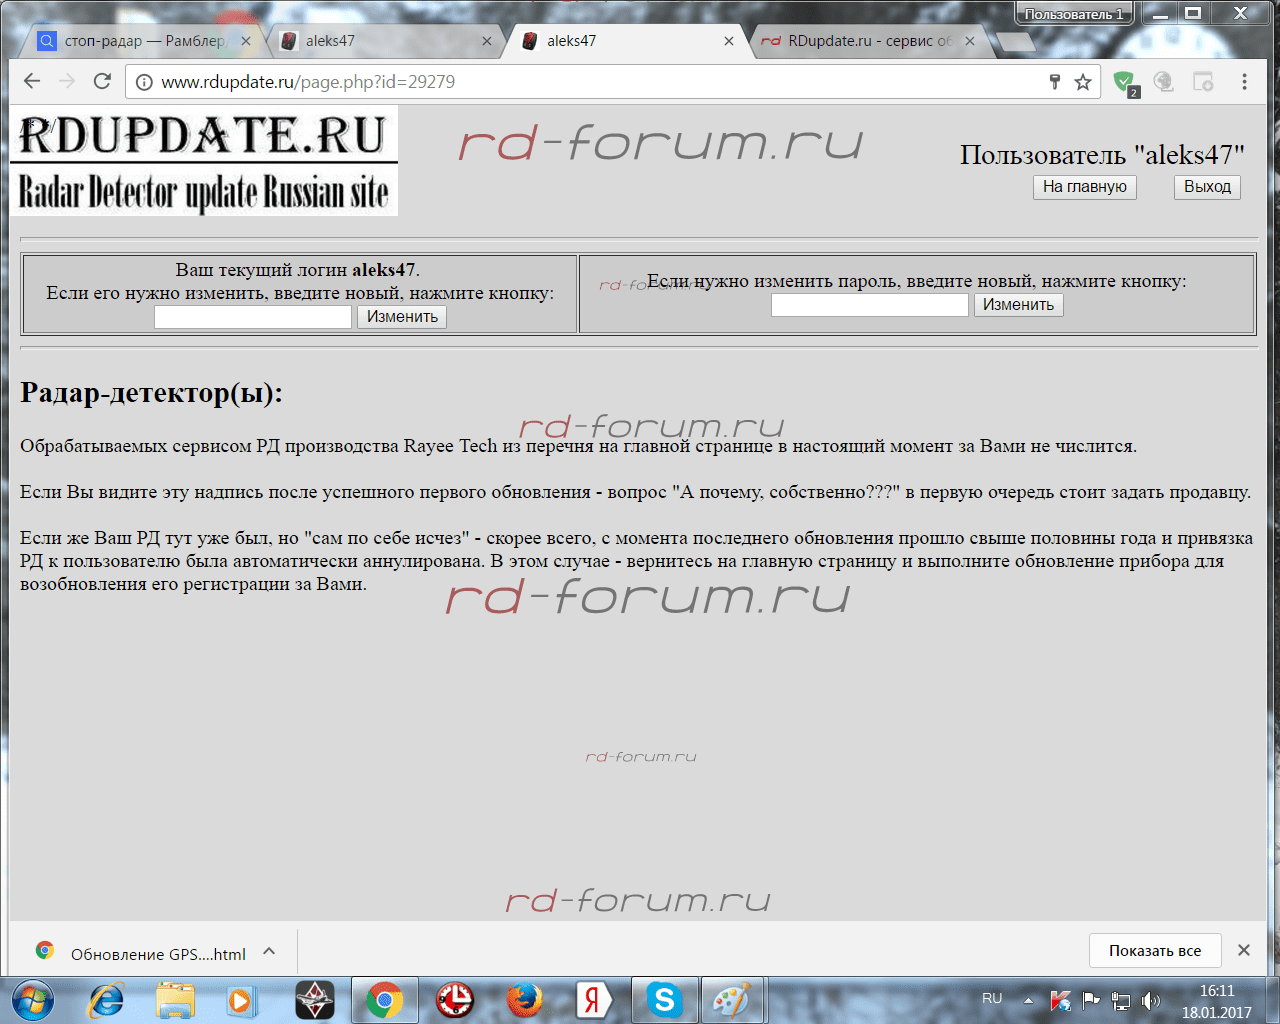Click the Выход logout button

click(1207, 187)
